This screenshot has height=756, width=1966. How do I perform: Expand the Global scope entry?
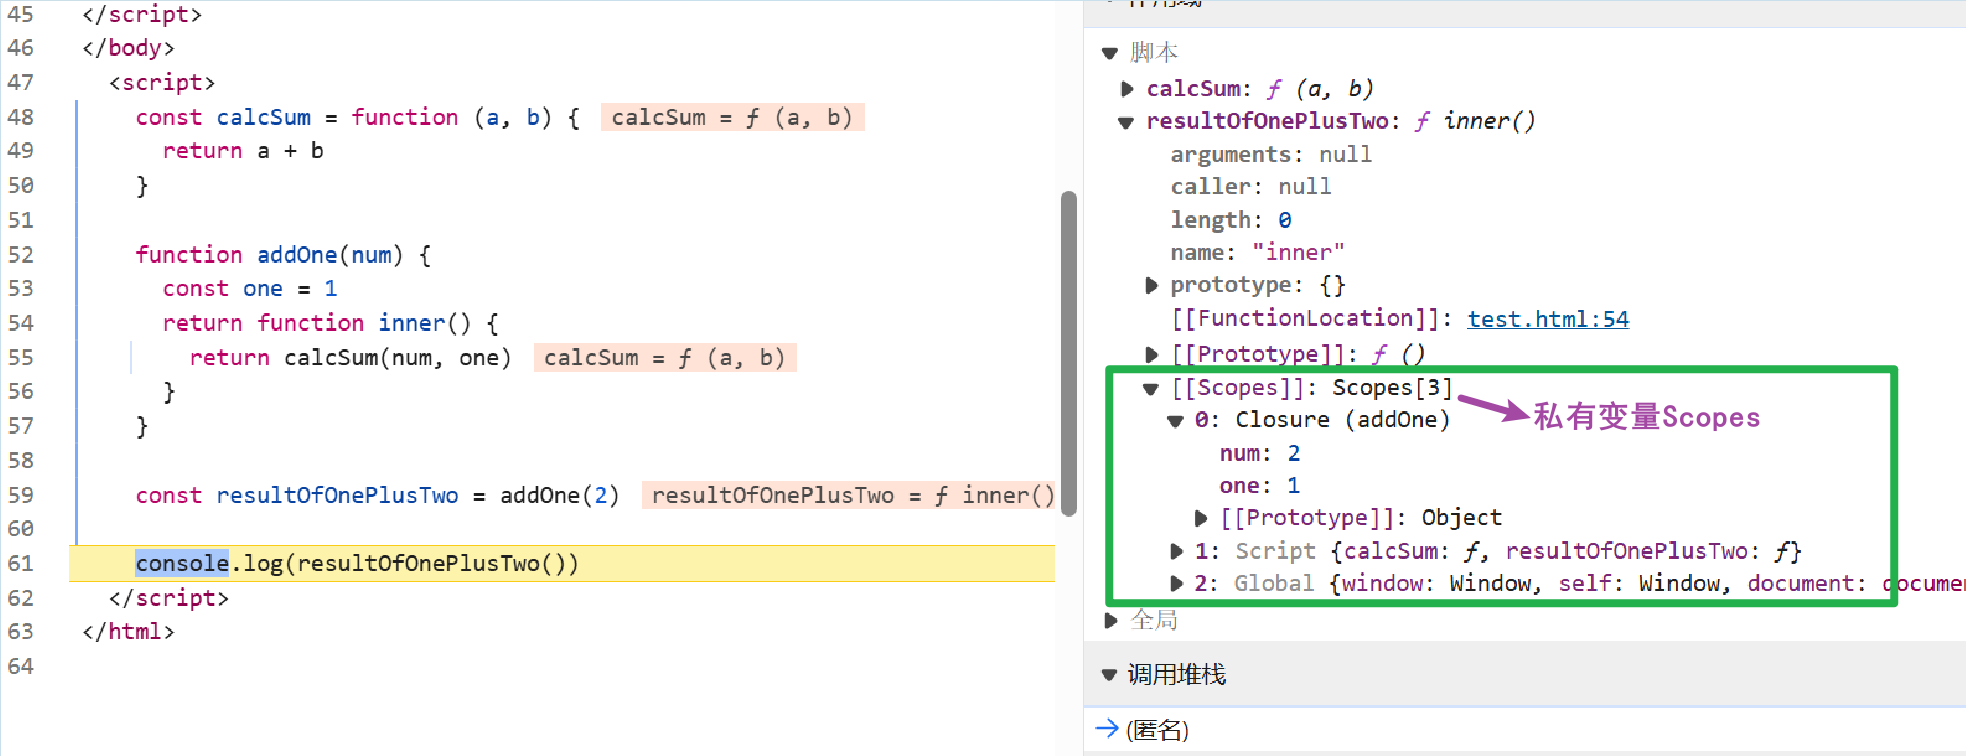point(1177,583)
